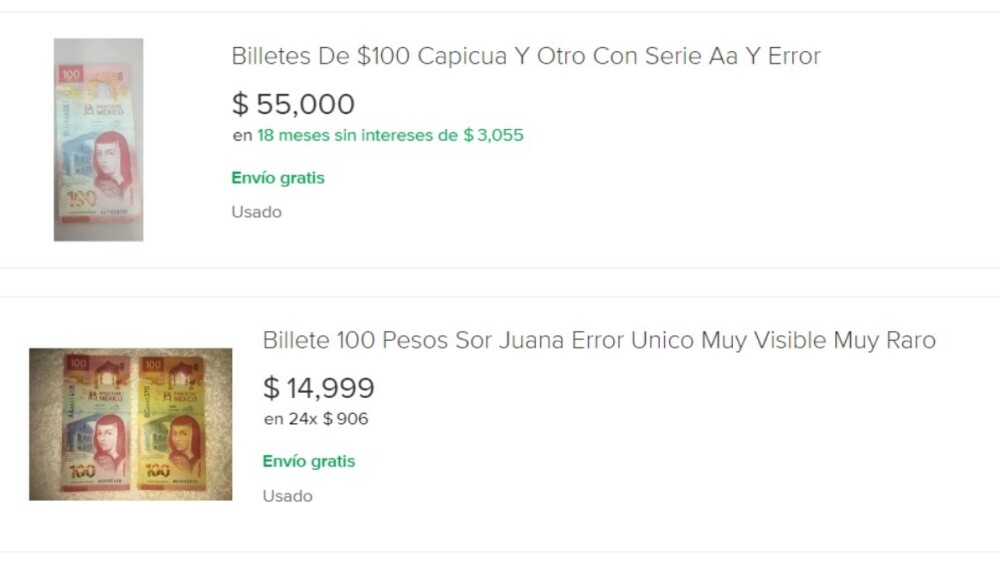Click the "en 24x $906" installment line
This screenshot has height=563, width=1000.
coord(316,419)
